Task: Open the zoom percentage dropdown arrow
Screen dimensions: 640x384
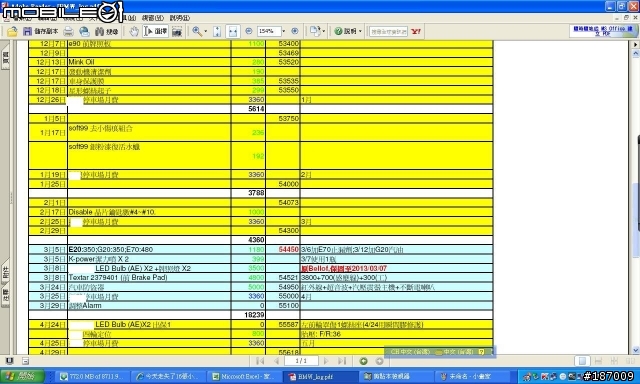Action: tap(284, 31)
